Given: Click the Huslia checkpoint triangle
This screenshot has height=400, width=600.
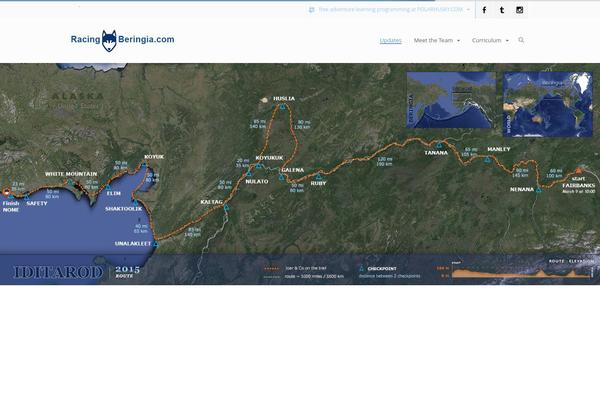Looking at the screenshot, I should coord(282,107).
